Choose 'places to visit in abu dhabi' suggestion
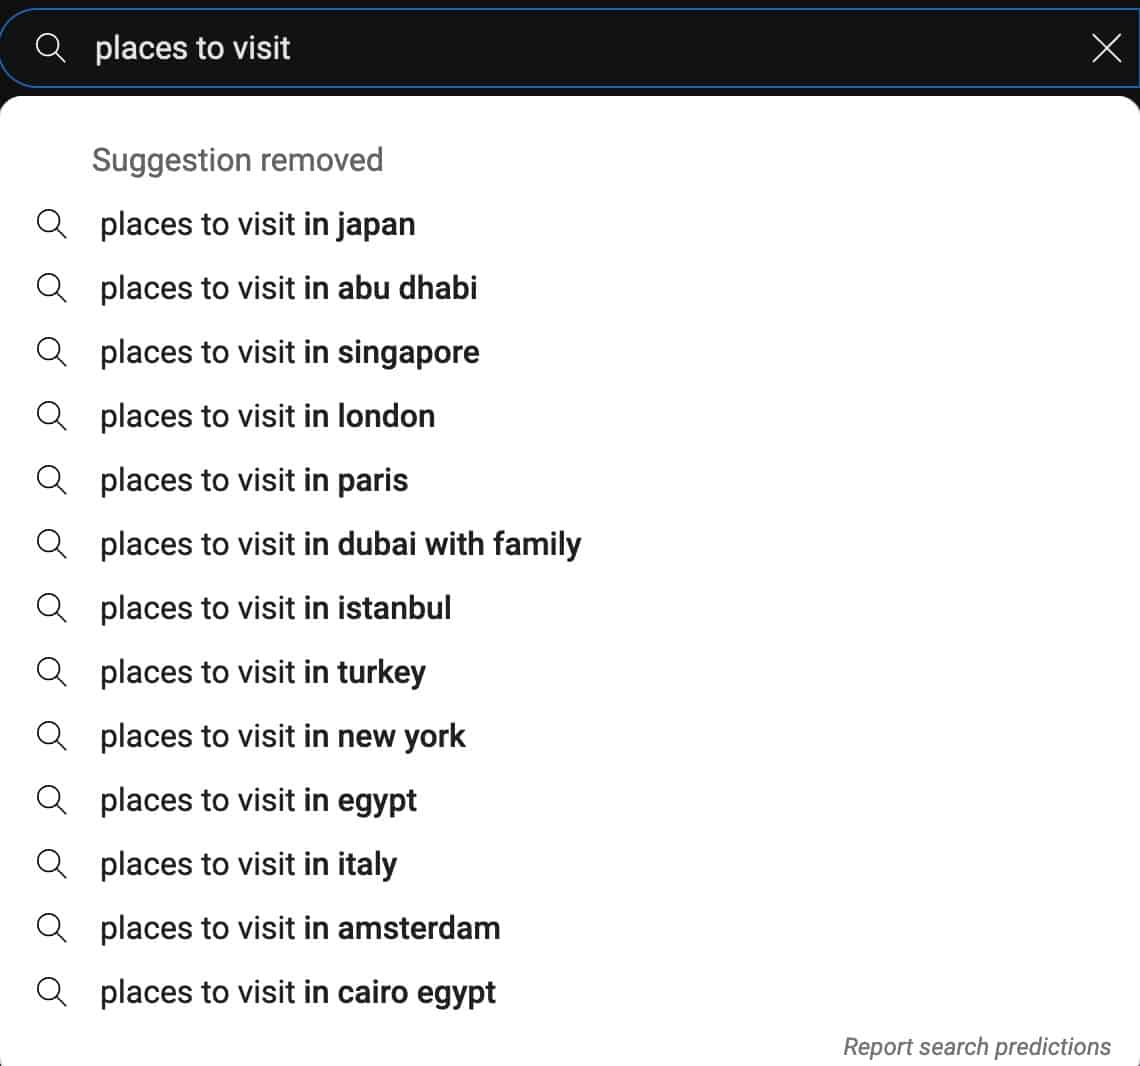The height and width of the screenshot is (1066, 1140). (570, 288)
